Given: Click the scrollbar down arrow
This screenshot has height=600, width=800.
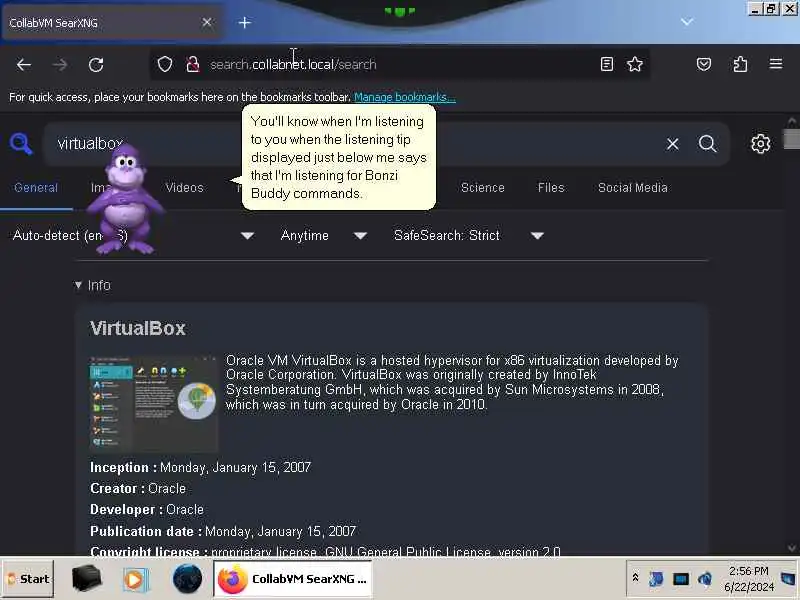Looking at the screenshot, I should point(792,548).
